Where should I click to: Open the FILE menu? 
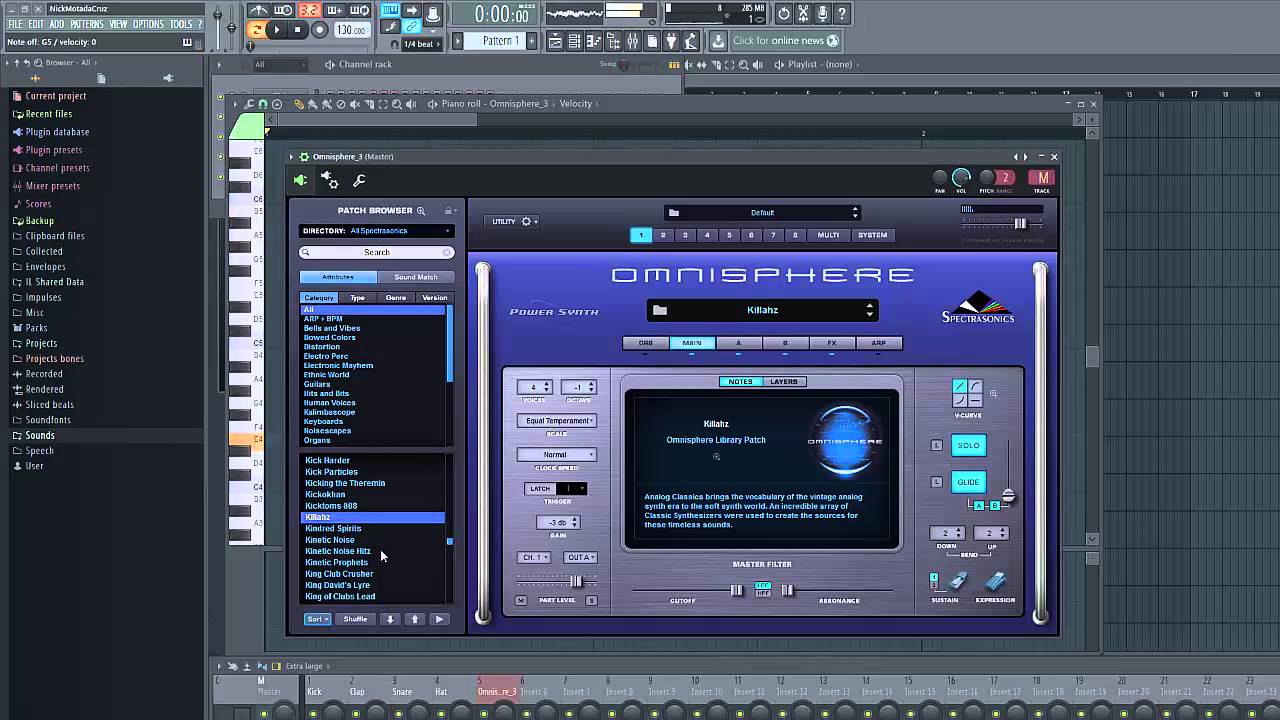pyautogui.click(x=16, y=24)
